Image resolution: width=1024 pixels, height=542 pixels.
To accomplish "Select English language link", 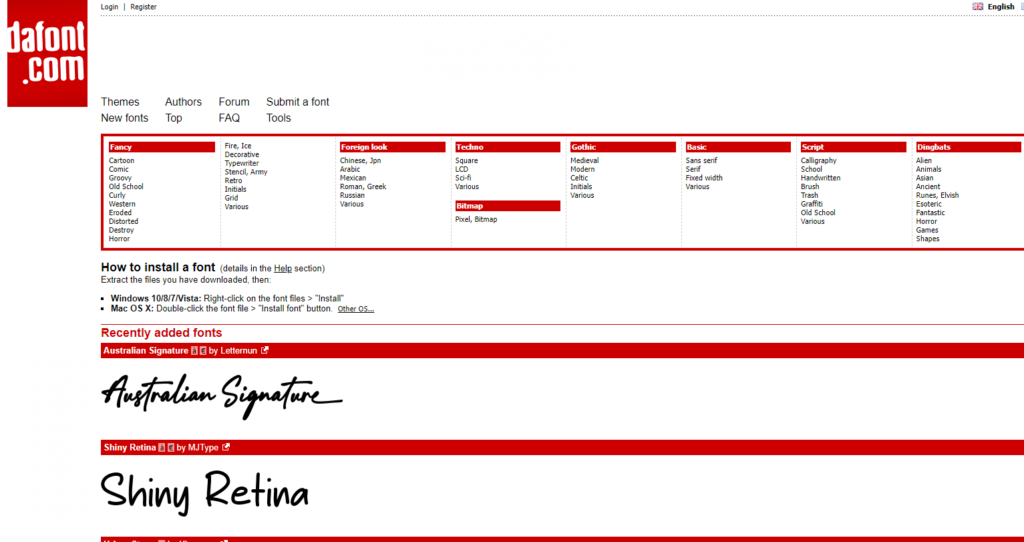I will (x=1000, y=7).
